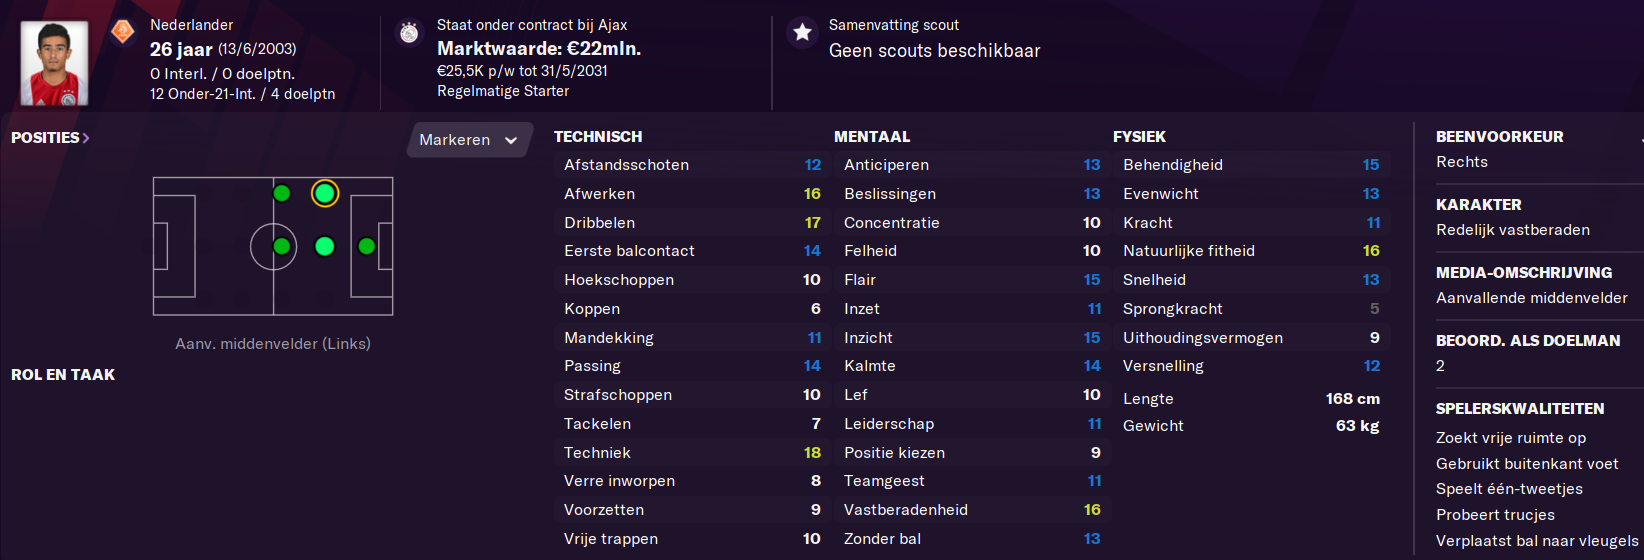
Task: Expand the POSITIES section chevron
Action: point(86,138)
